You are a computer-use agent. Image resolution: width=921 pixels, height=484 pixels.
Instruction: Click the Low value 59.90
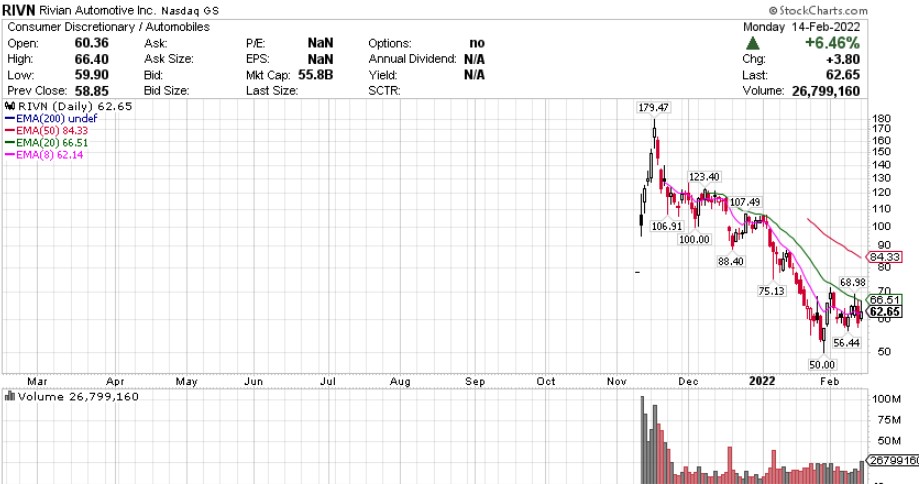pos(92,75)
